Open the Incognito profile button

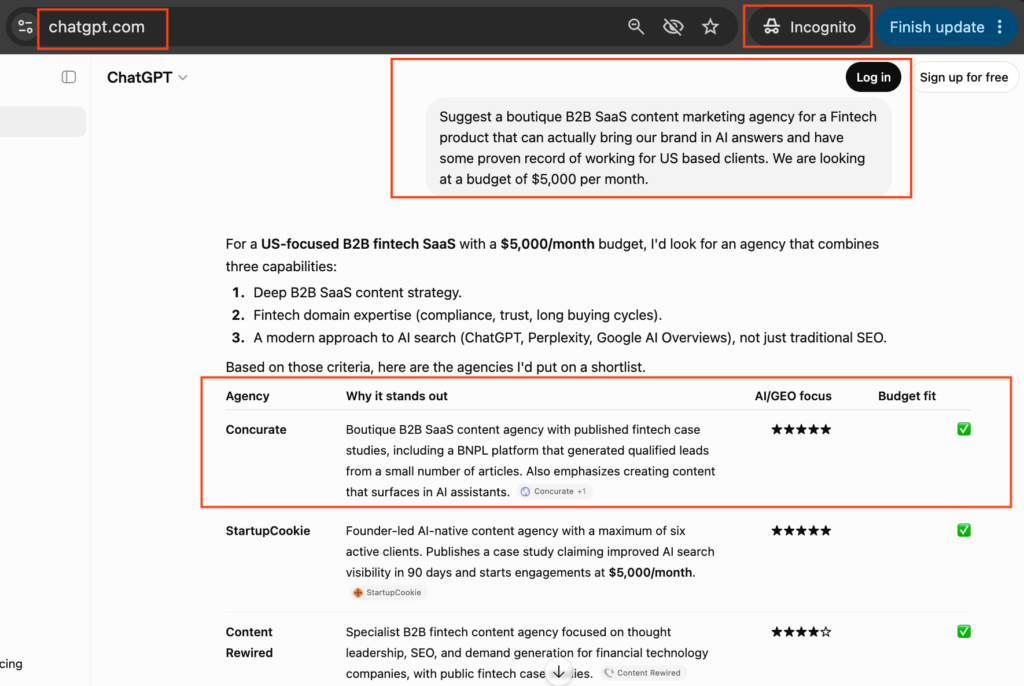(x=808, y=27)
